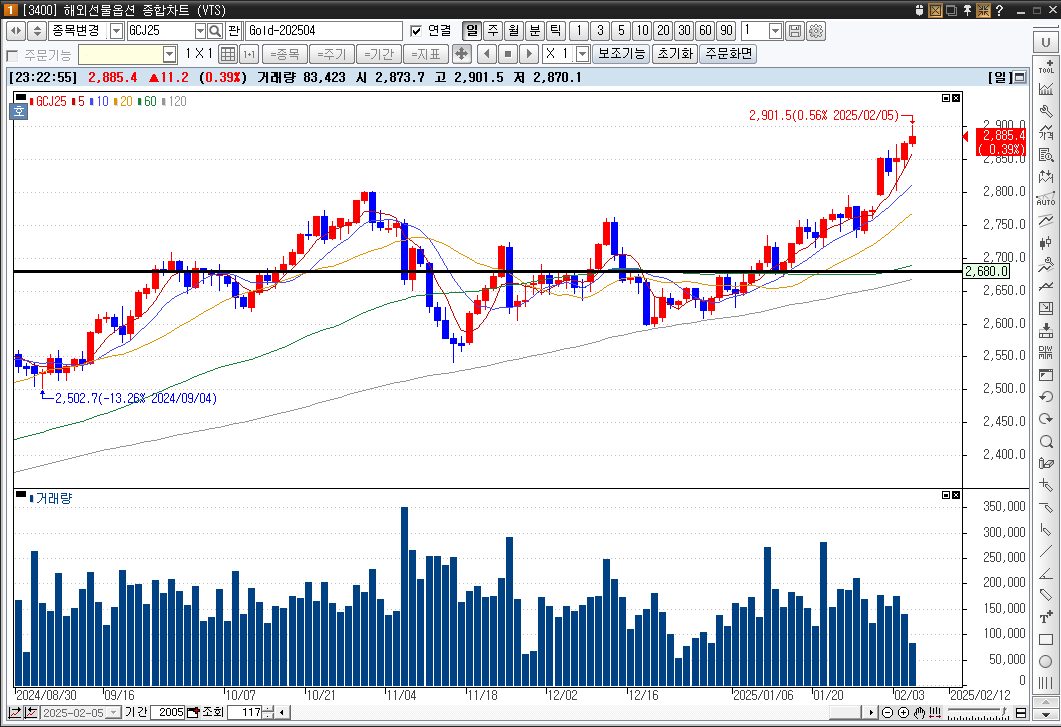Image resolution: width=1061 pixels, height=727 pixels.
Task: Select the magnifier zoom tool in sidebar
Action: [x=1046, y=441]
